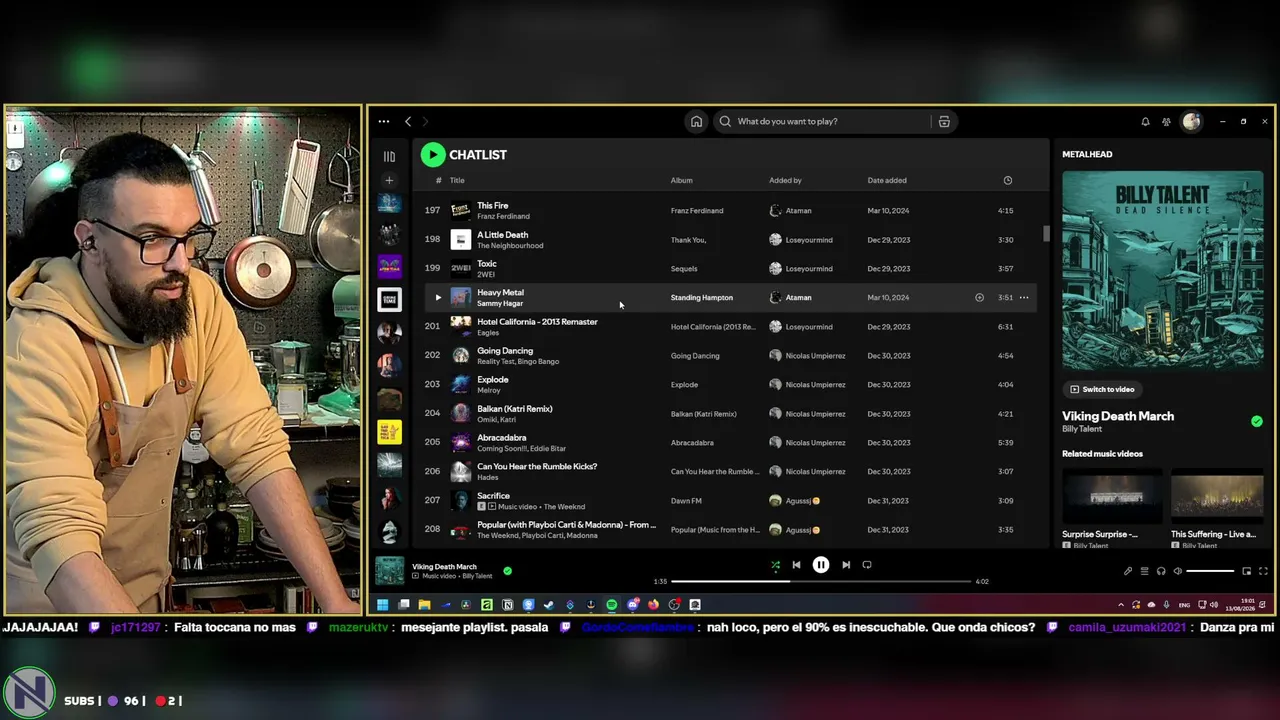This screenshot has height=720, width=1280.
Task: Open Sammy Hagar artist link
Action: [x=500, y=303]
